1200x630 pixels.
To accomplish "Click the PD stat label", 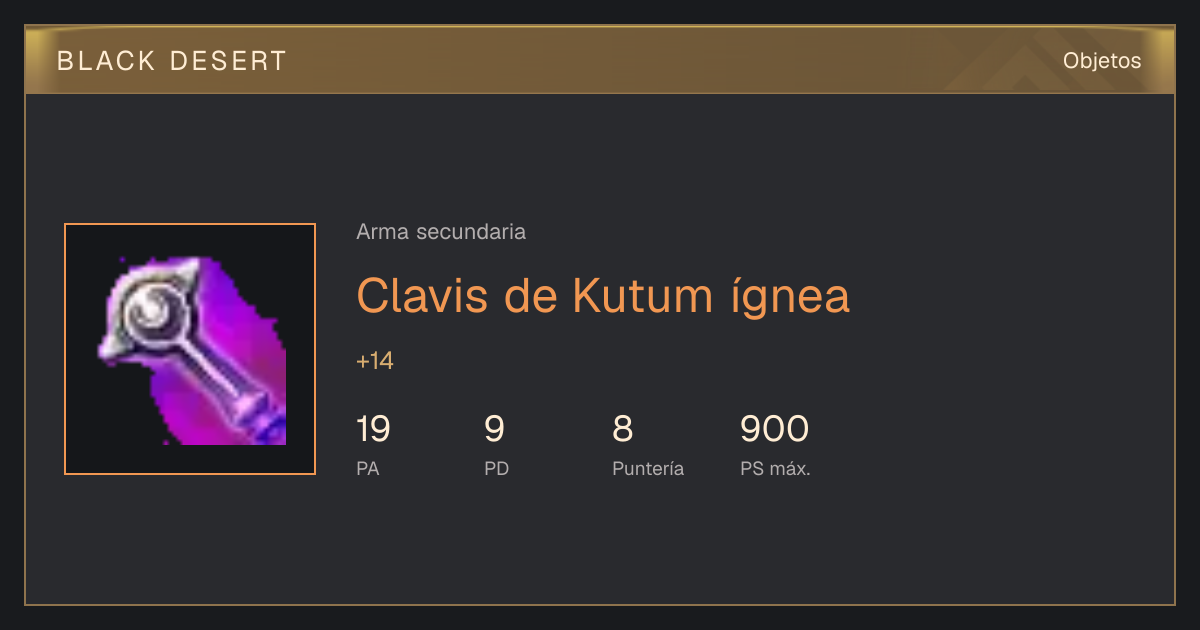I will point(497,468).
